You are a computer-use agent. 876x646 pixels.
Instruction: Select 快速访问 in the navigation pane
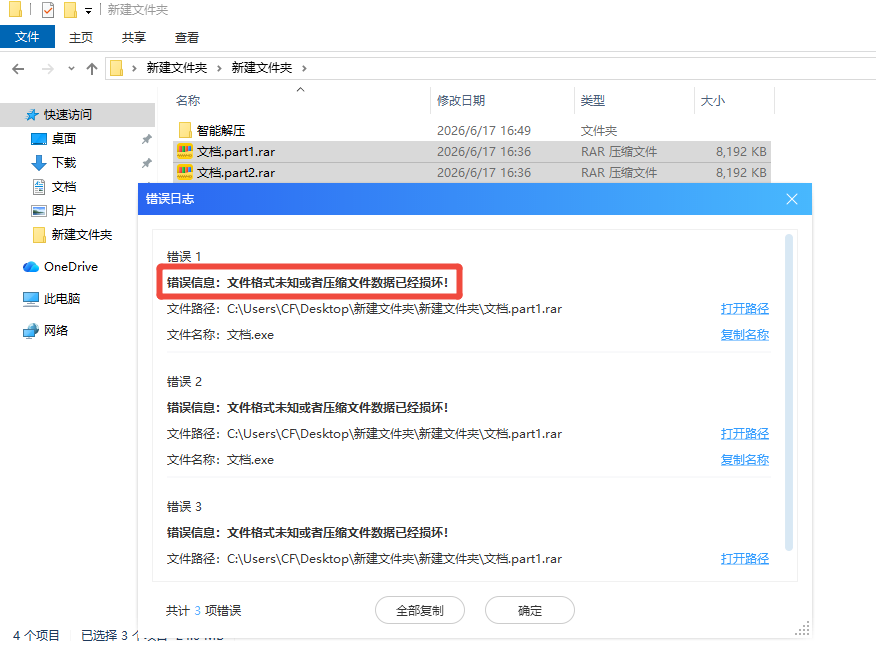(68, 115)
